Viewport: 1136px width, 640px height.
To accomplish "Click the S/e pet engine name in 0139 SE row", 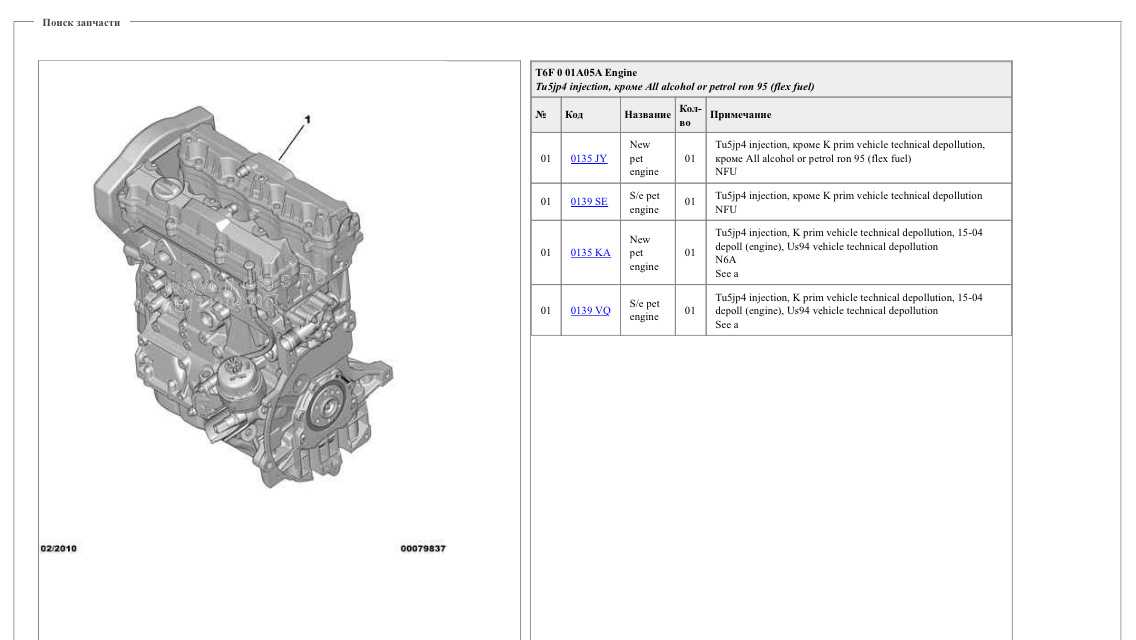I will point(644,202).
